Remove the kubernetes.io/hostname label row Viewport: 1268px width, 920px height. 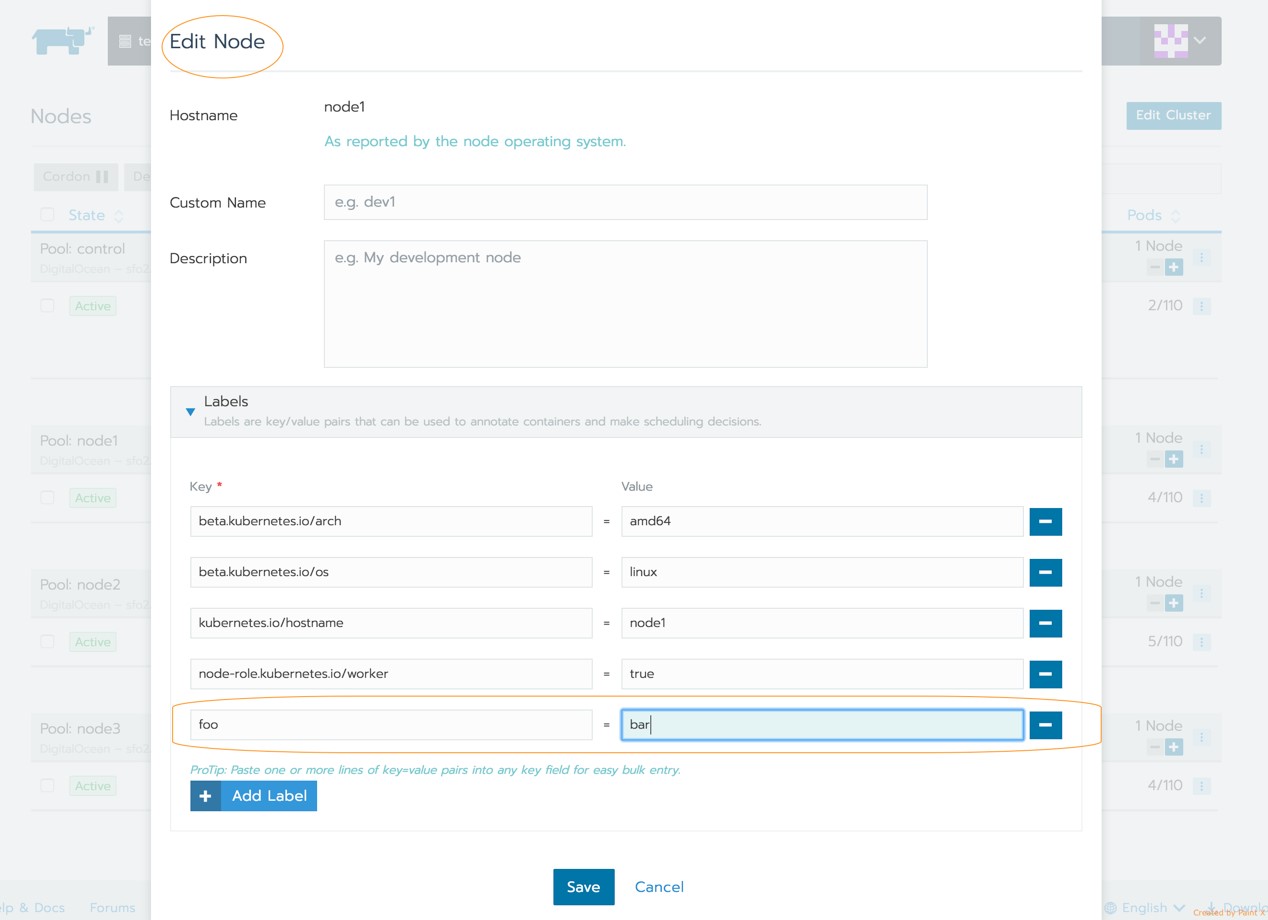point(1045,623)
